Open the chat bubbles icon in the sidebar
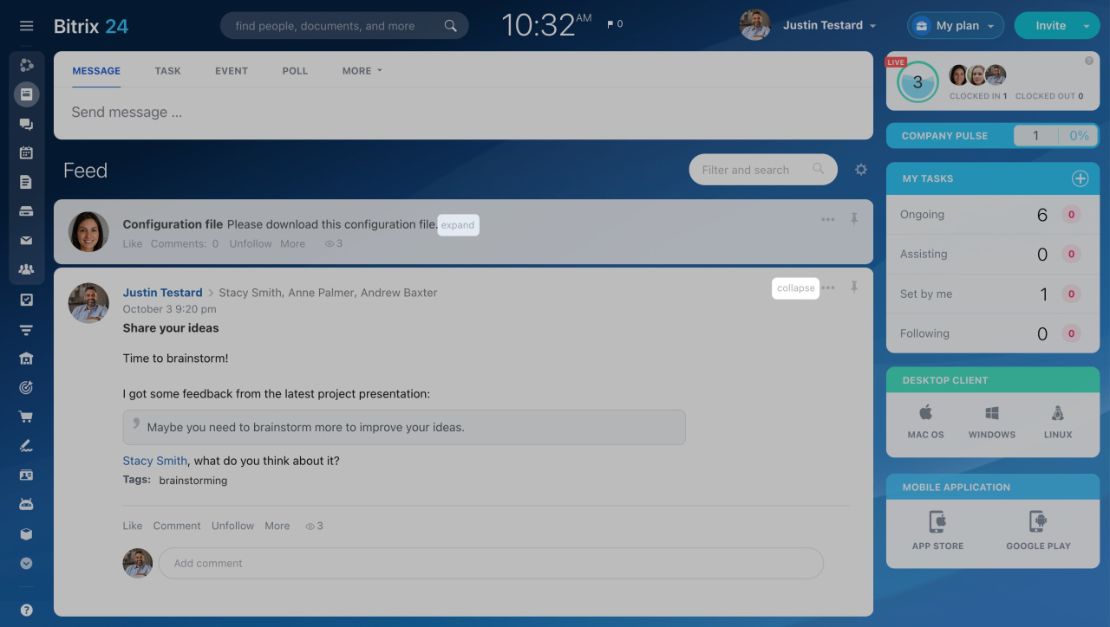1110x627 pixels. pyautogui.click(x=26, y=124)
